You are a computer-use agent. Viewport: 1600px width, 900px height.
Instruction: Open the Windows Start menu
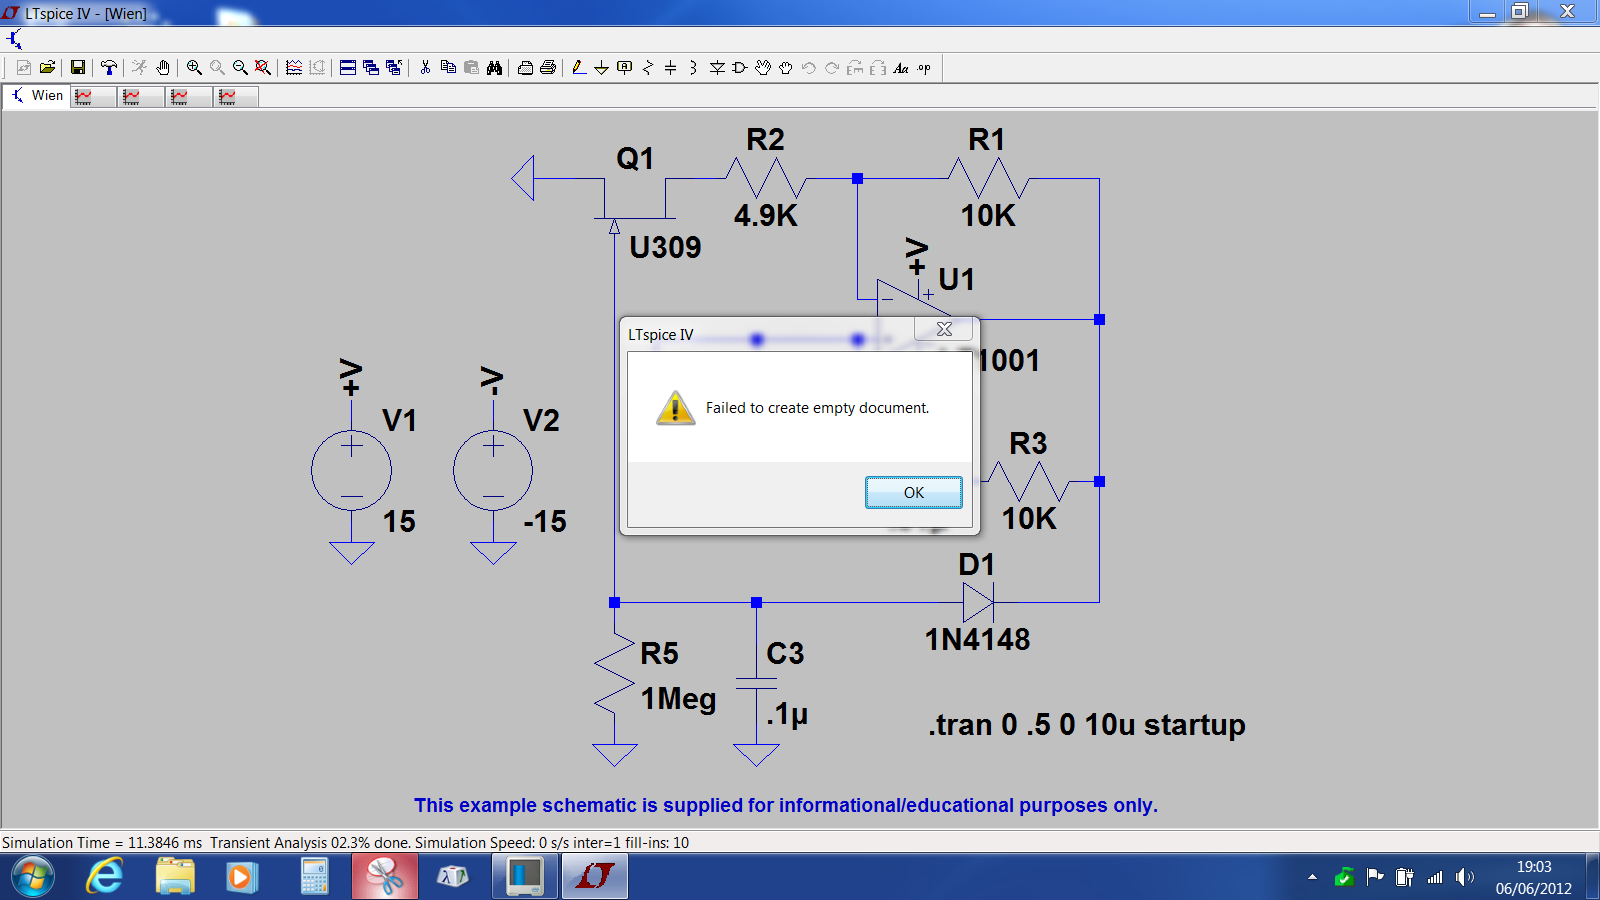[x=33, y=877]
